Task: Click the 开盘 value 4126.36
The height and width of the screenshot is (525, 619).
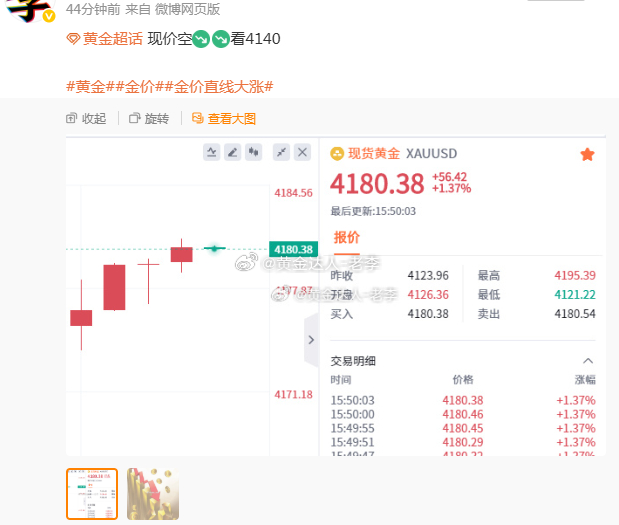Action: click(428, 294)
